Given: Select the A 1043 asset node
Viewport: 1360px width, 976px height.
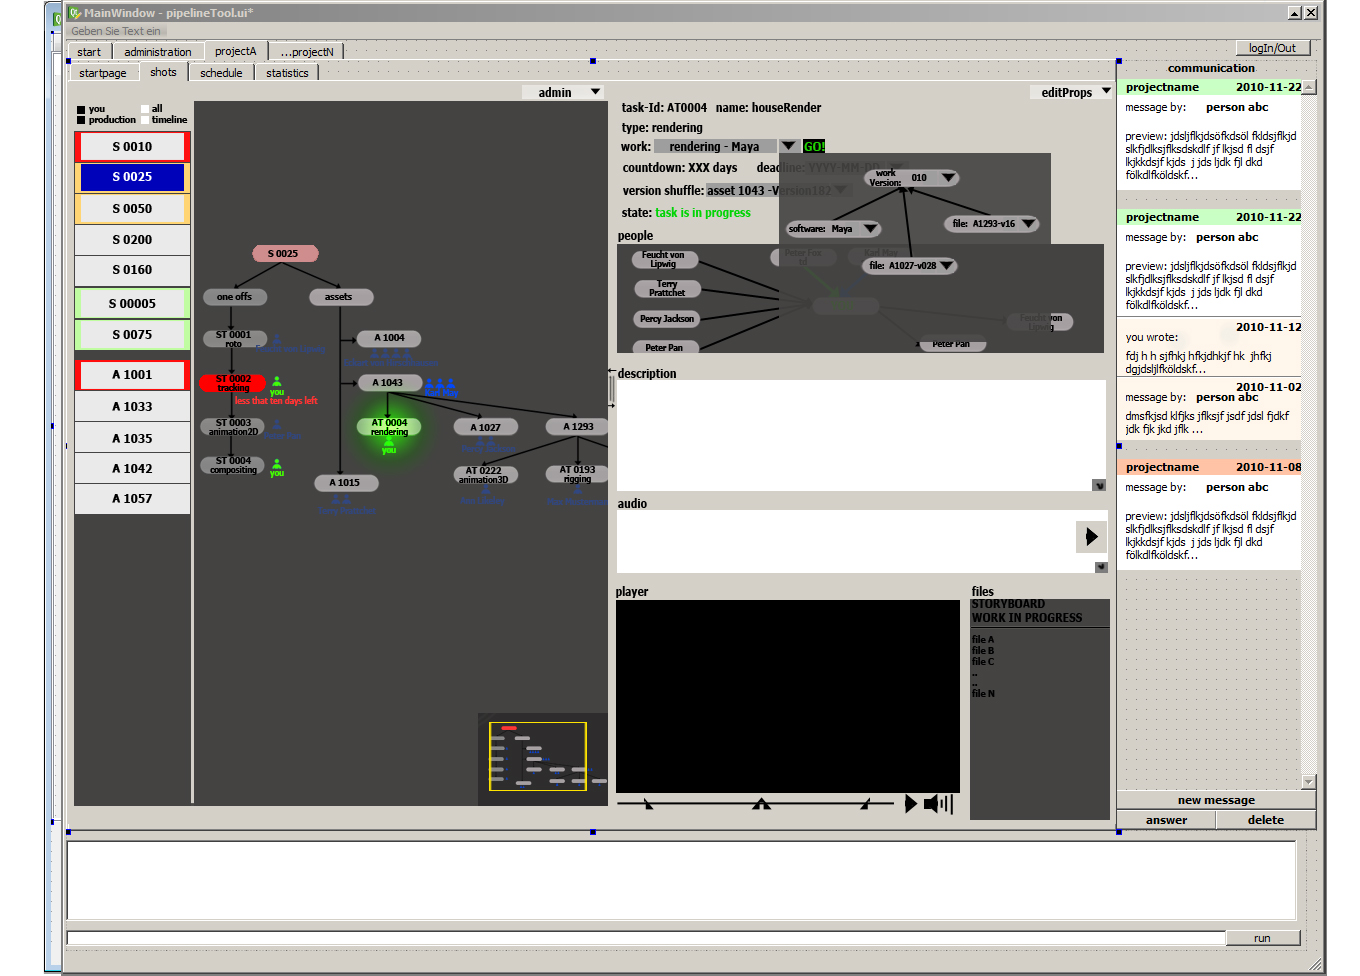Looking at the screenshot, I should [x=389, y=383].
